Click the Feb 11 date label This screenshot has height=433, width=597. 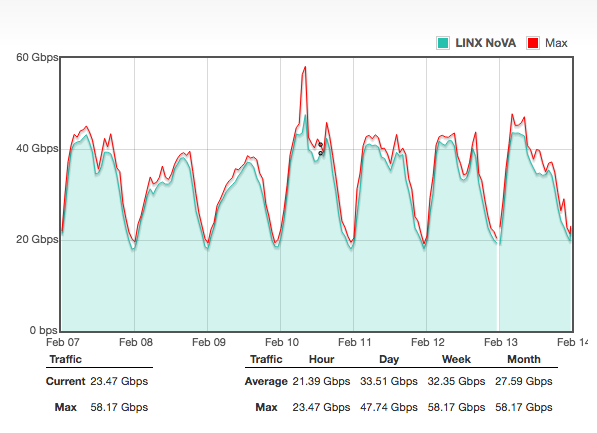pyautogui.click(x=354, y=342)
